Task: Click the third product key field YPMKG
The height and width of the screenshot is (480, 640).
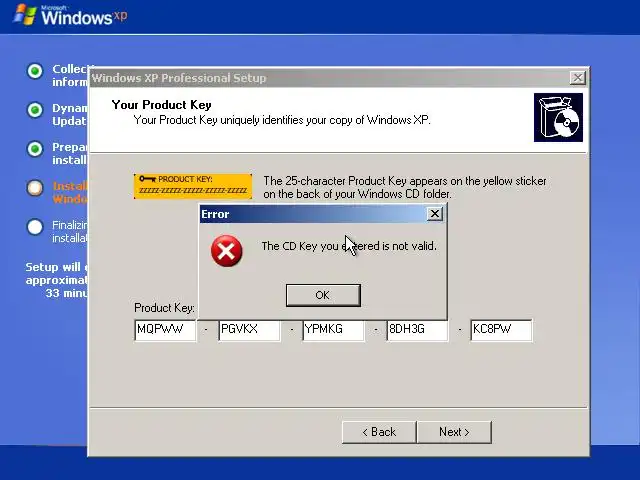Action: 333,330
